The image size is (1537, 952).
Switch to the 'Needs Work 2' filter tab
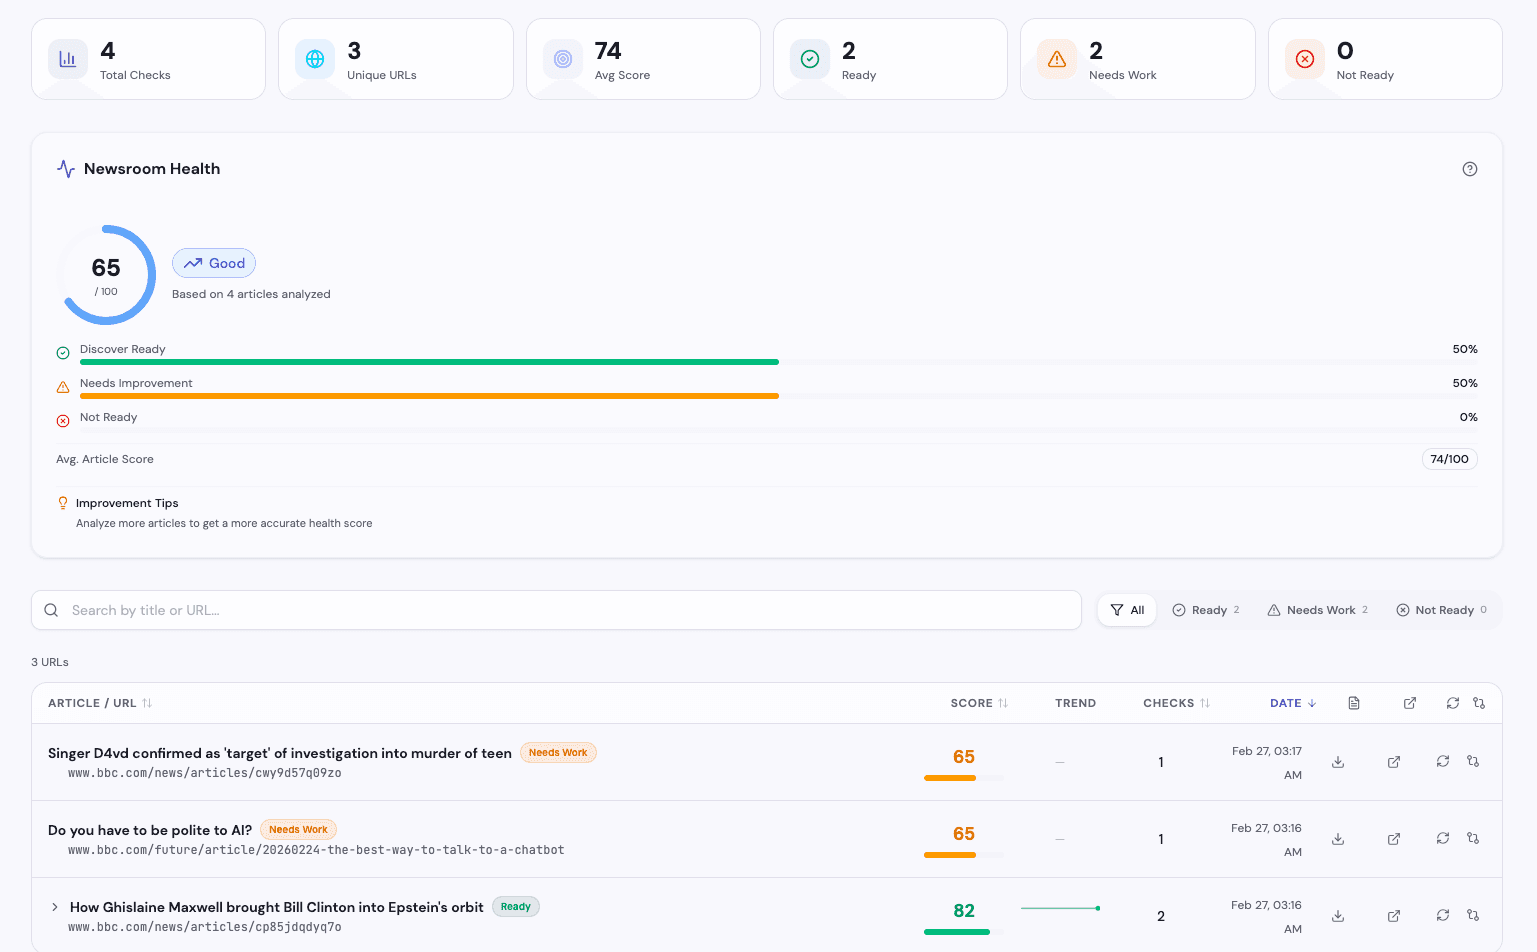[1317, 609]
